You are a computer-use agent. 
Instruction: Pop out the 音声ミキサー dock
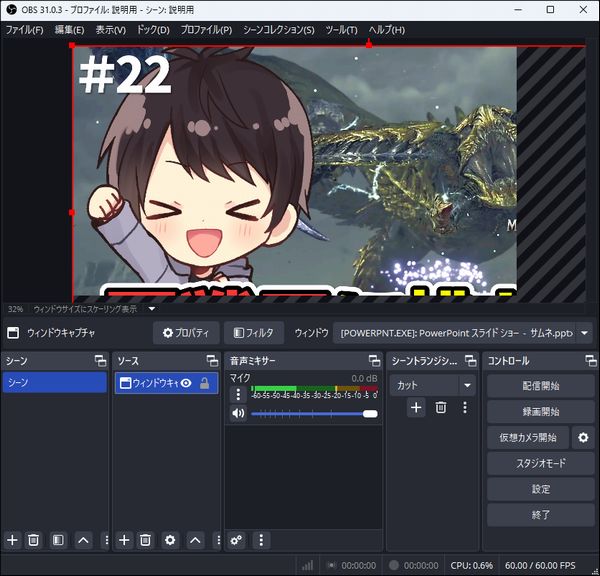coord(375,361)
